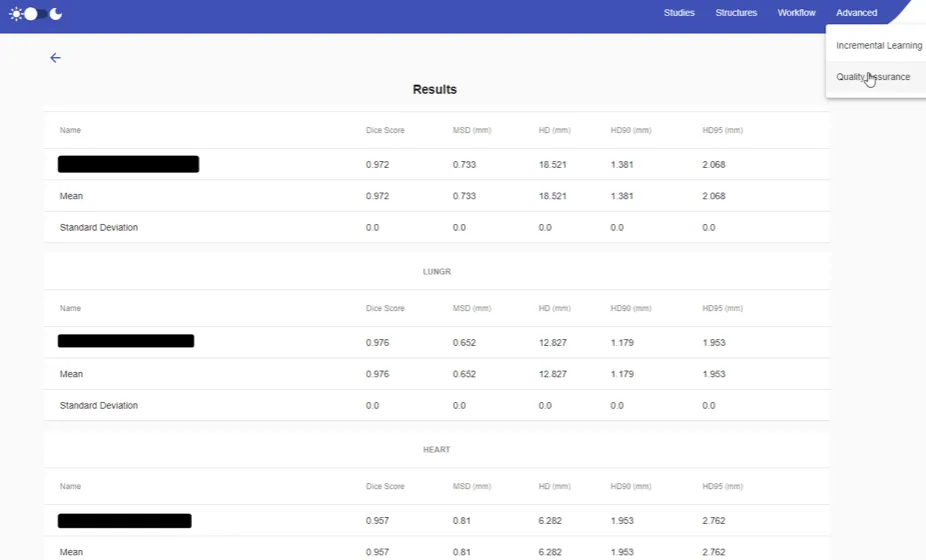Toggle the light/dark theme switch
This screenshot has height=560, width=926.
(36, 14)
